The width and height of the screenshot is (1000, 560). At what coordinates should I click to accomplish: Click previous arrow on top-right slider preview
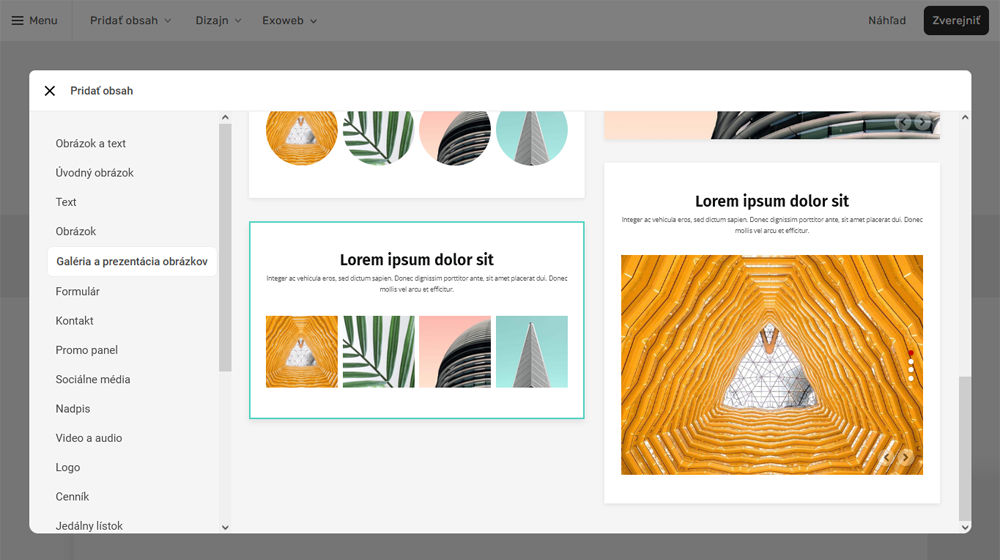point(904,123)
